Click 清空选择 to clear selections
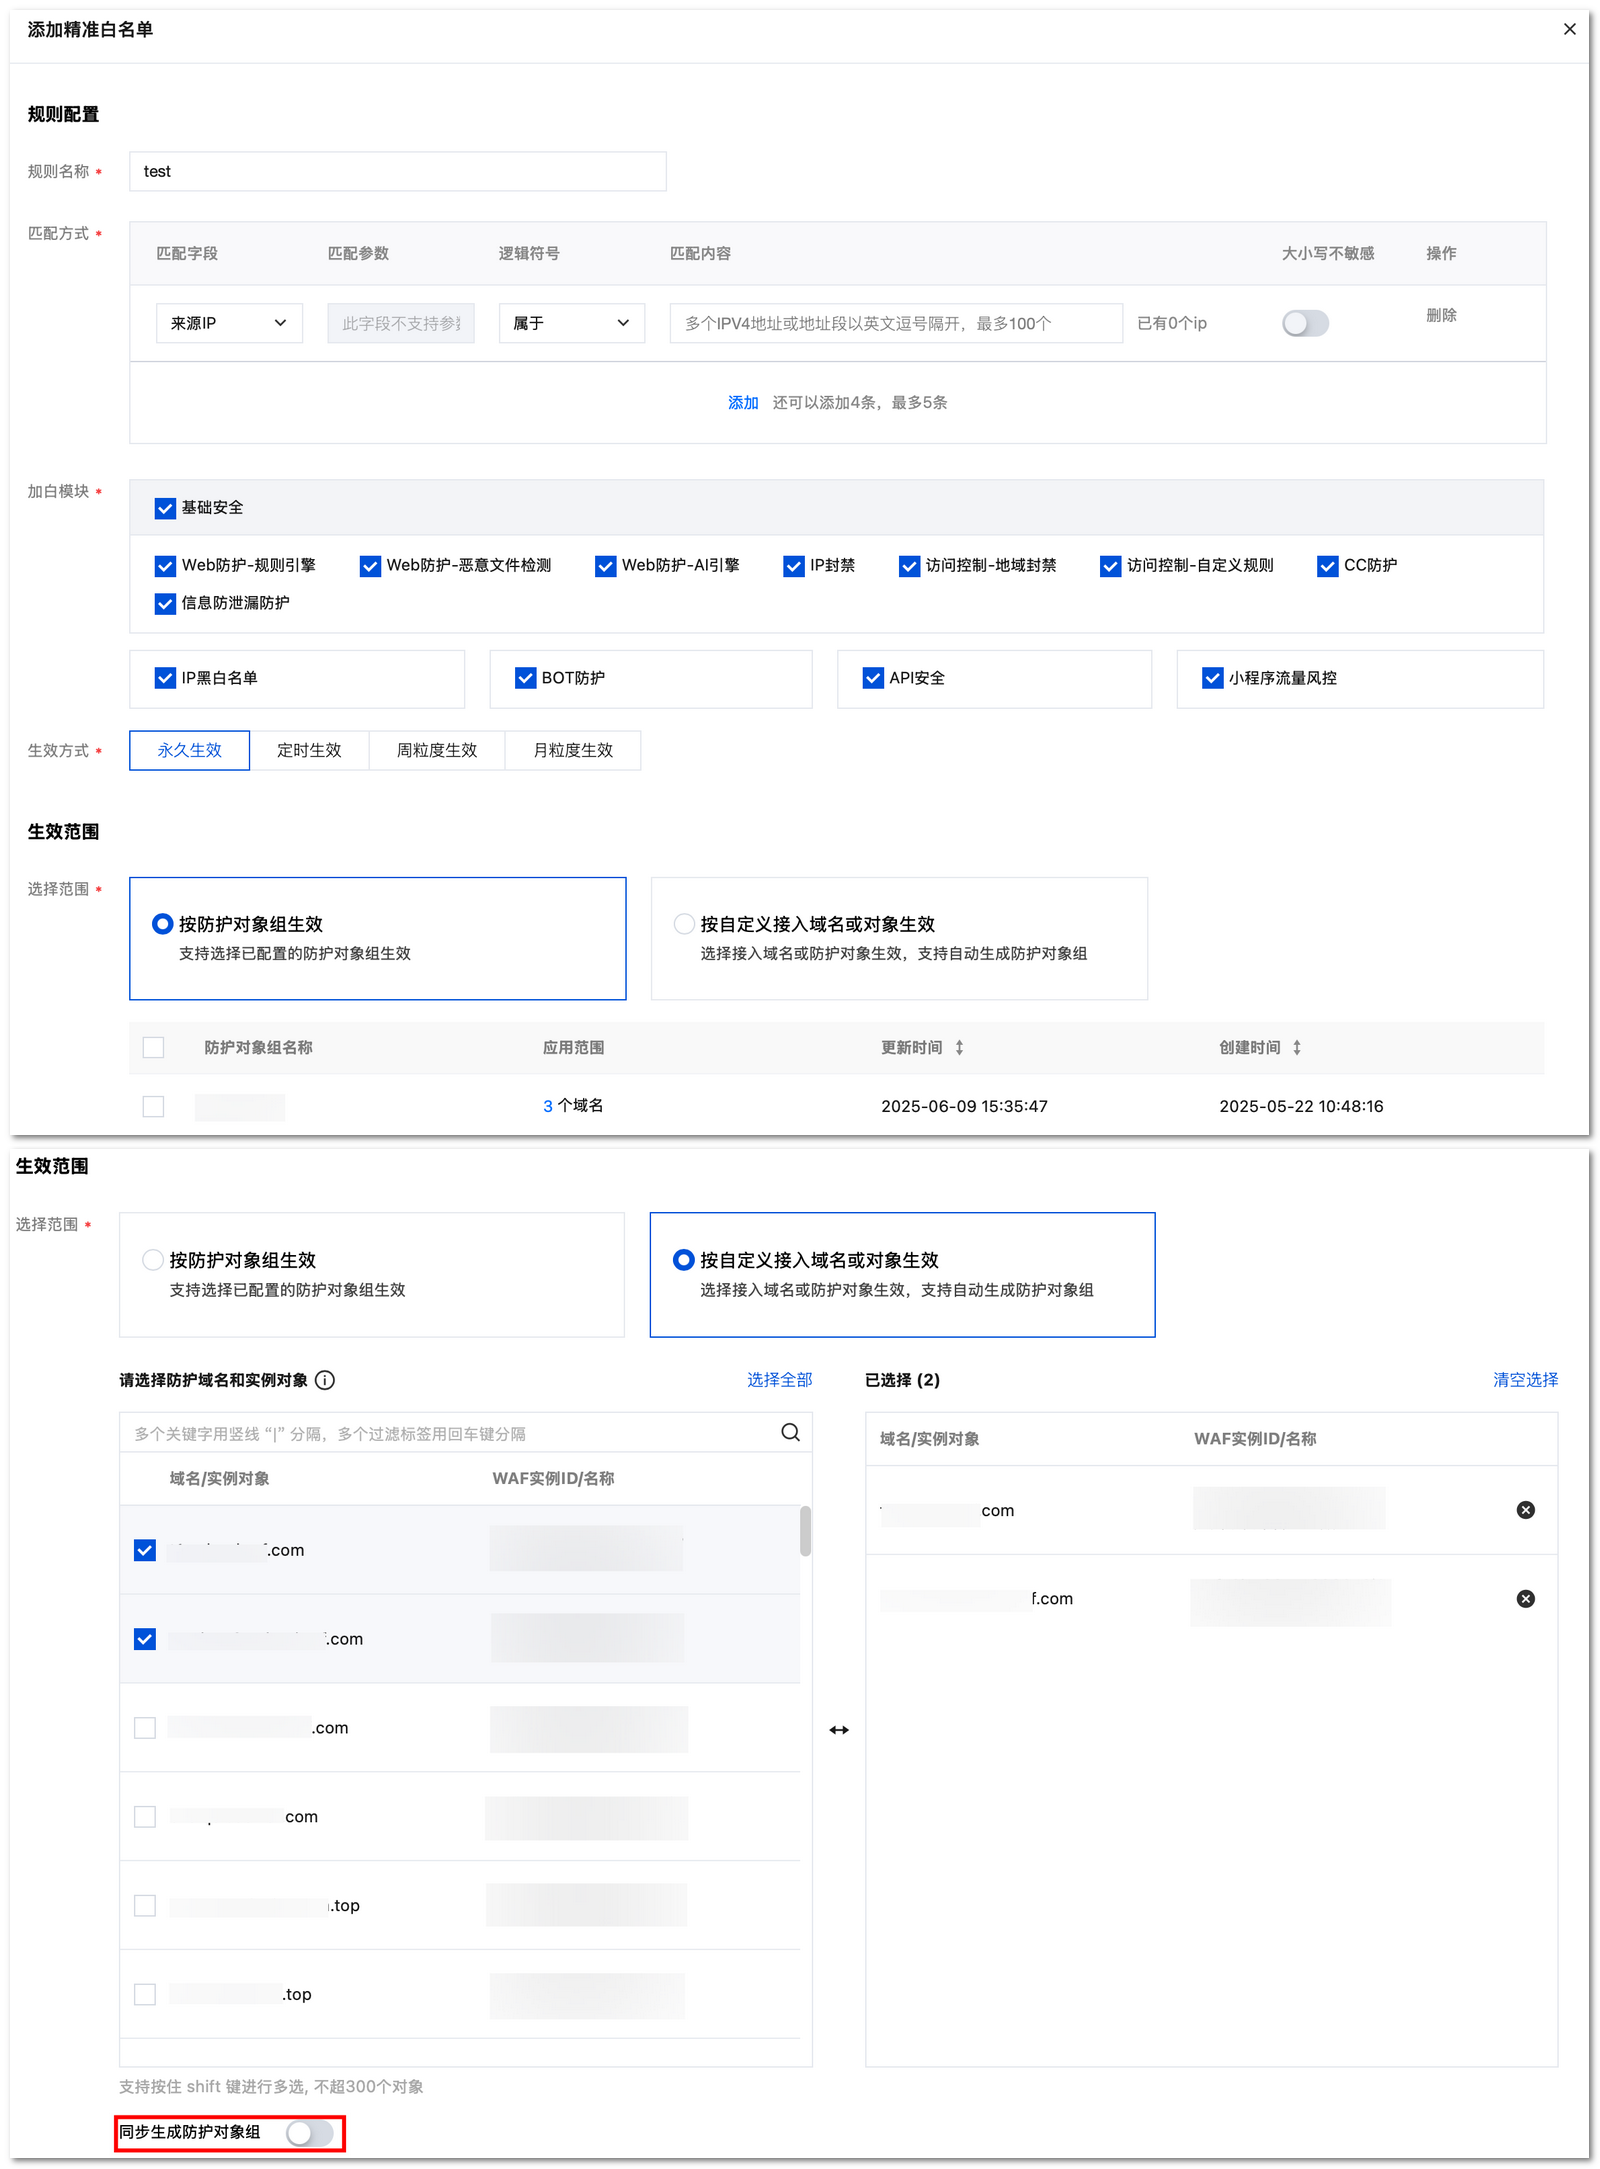Screen dimensions: 1600x2169 click(1524, 1380)
